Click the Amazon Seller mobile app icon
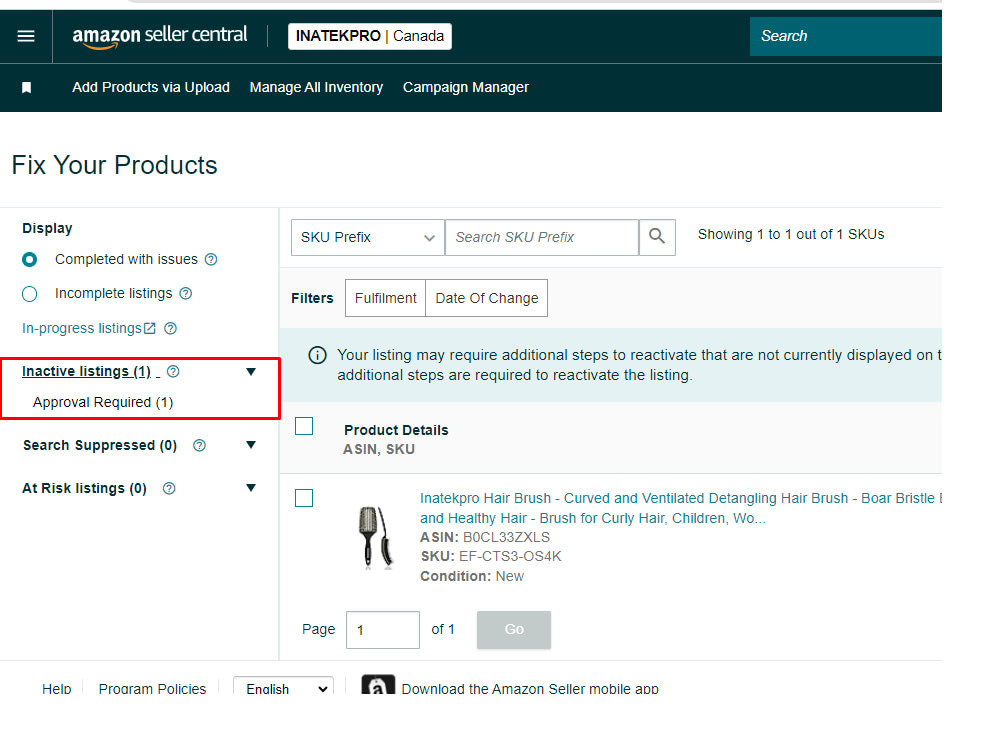The height and width of the screenshot is (750, 1000). point(378,686)
